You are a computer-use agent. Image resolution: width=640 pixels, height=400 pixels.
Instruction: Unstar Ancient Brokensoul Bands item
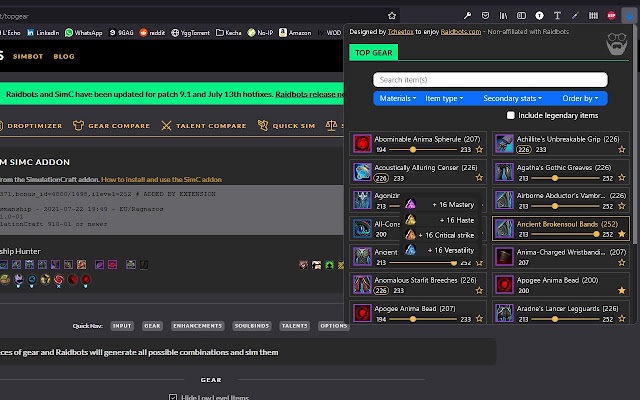tap(622, 234)
